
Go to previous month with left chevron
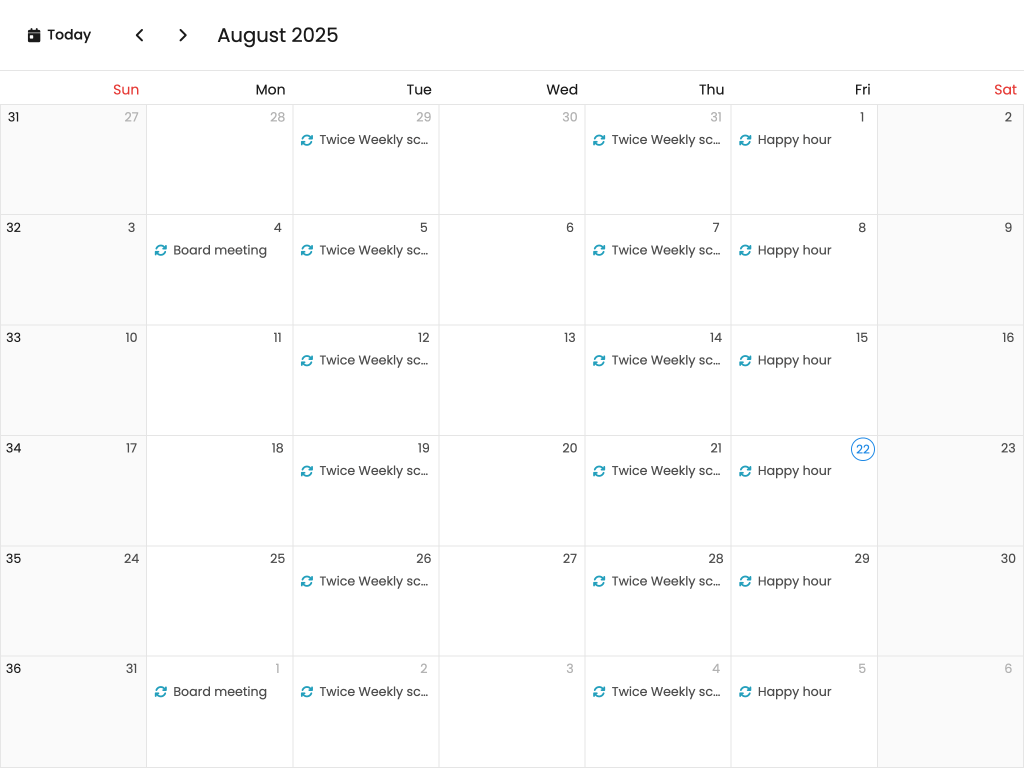point(140,36)
